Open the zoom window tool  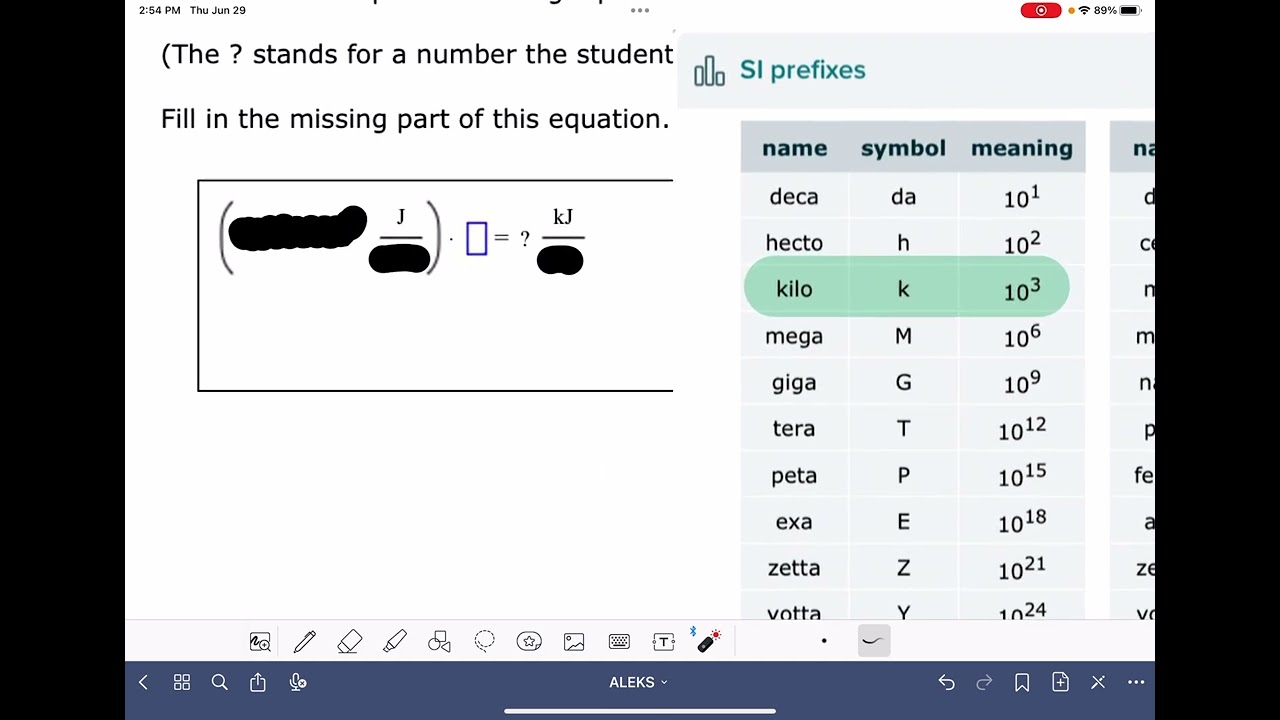(x=260, y=642)
